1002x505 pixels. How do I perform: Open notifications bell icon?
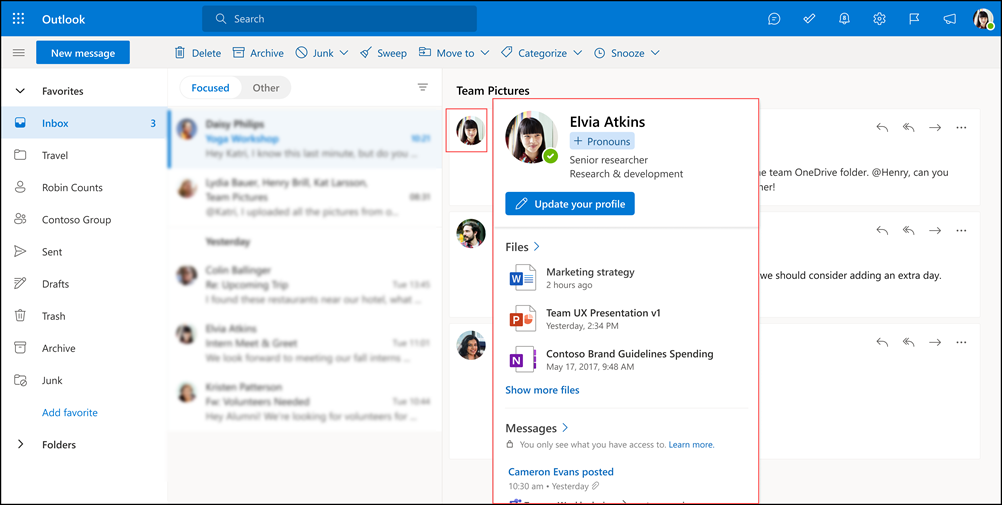tap(844, 19)
